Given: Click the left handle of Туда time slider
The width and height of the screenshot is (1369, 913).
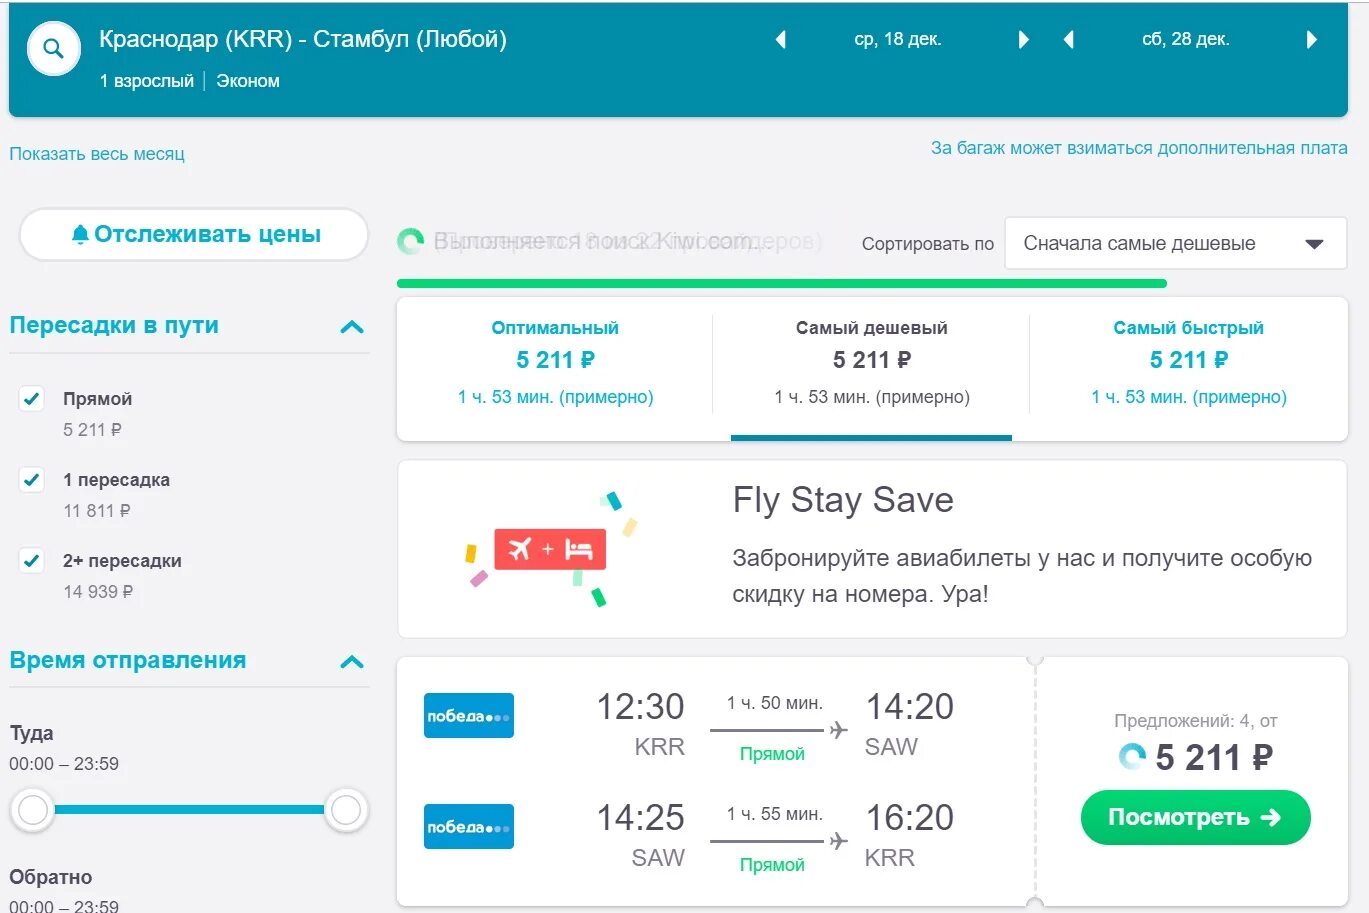Looking at the screenshot, I should (x=33, y=809).
